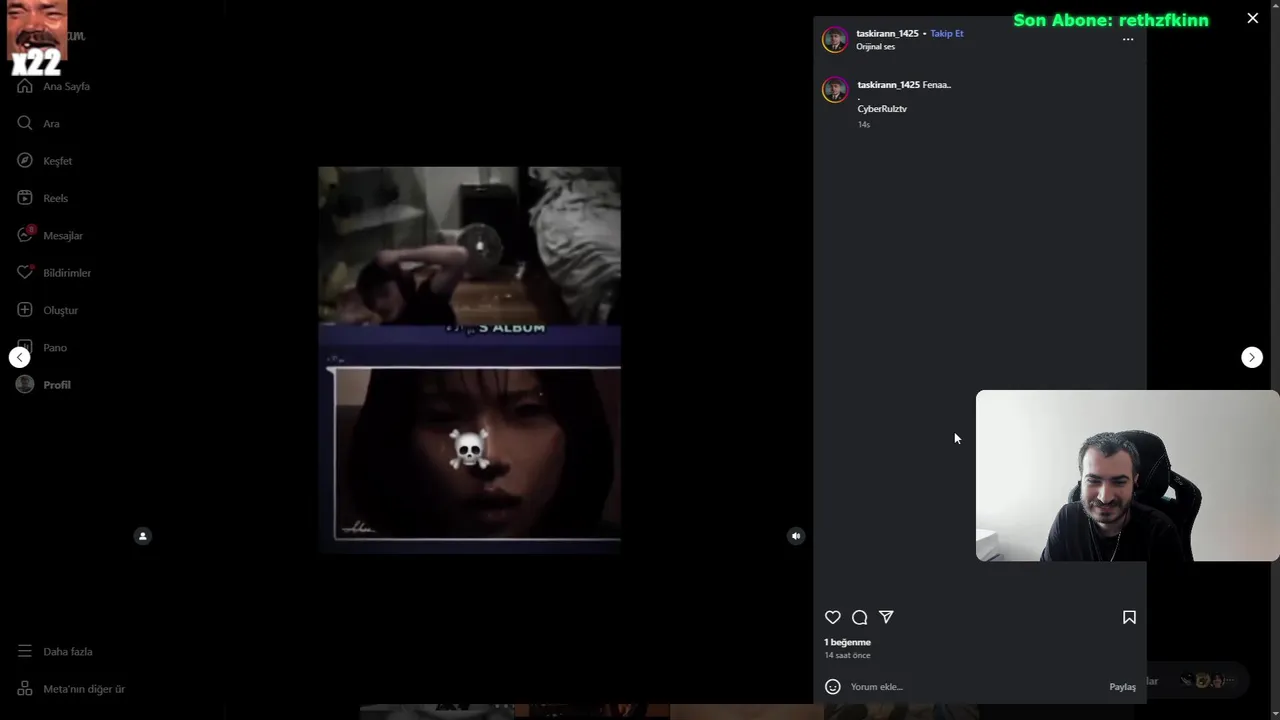Open Ana Sayfa home icon in sidebar
1280x720 pixels.
click(25, 86)
